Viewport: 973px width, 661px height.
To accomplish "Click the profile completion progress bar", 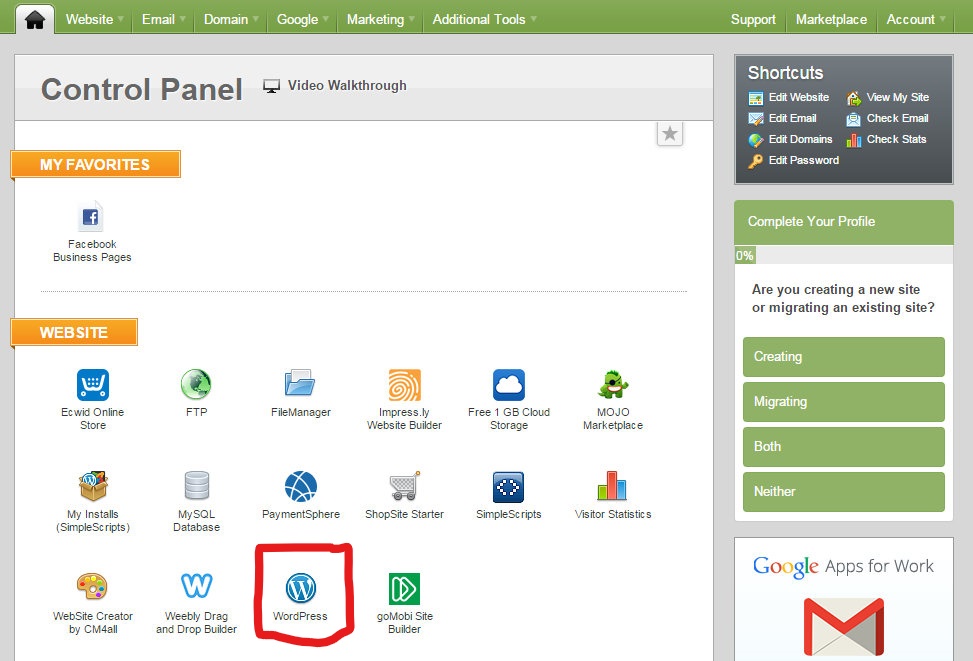I will (843, 255).
